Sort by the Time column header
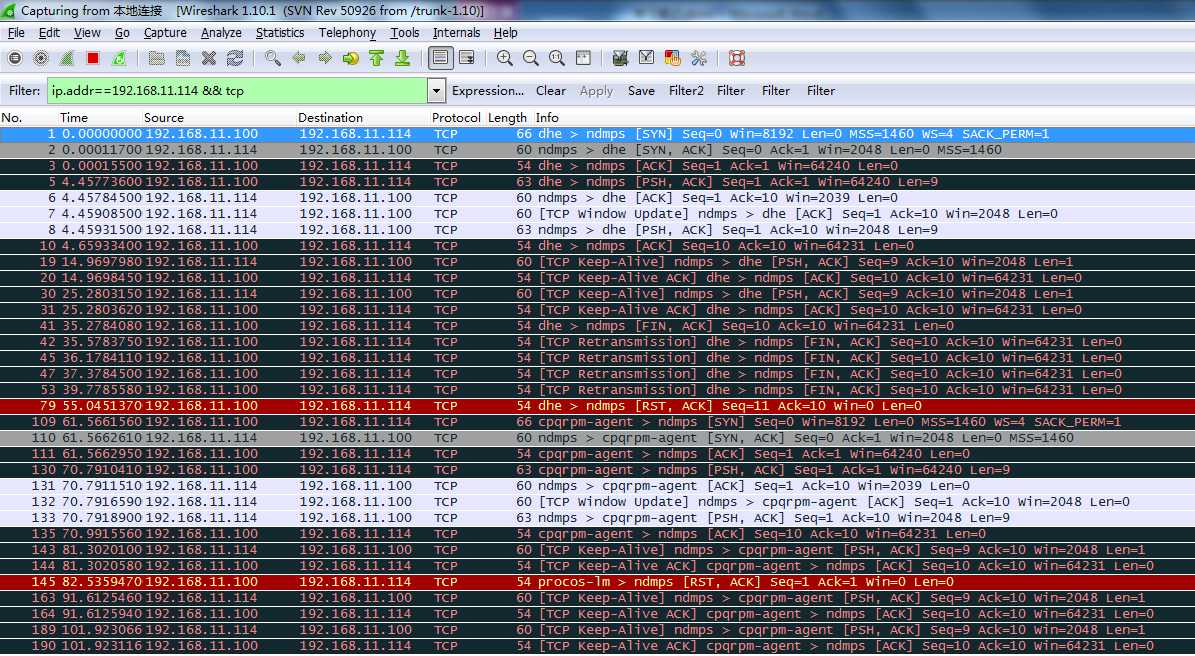This screenshot has height=656, width=1195. coord(74,117)
